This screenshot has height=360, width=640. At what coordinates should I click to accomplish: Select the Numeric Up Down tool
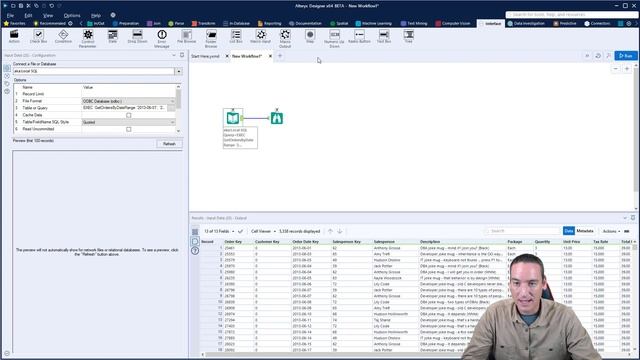tap(334, 39)
